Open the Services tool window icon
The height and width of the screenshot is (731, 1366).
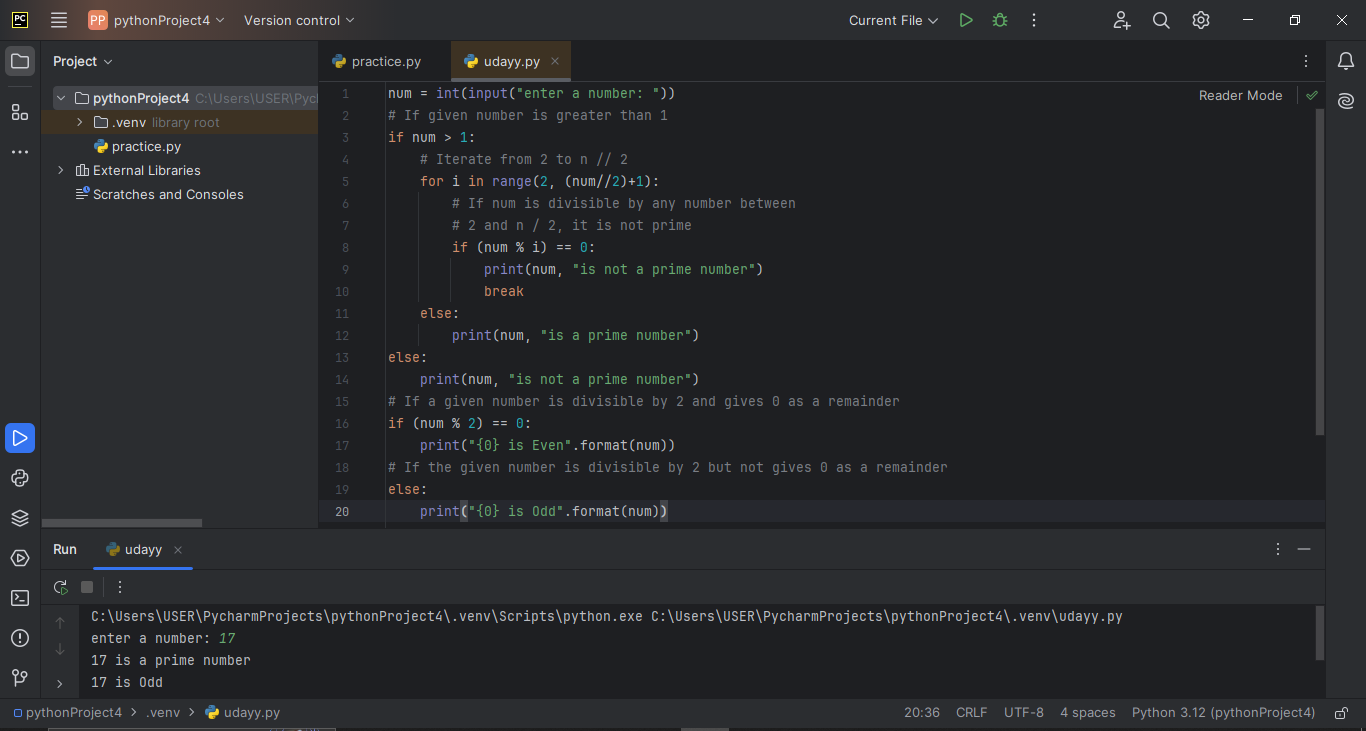[x=20, y=558]
